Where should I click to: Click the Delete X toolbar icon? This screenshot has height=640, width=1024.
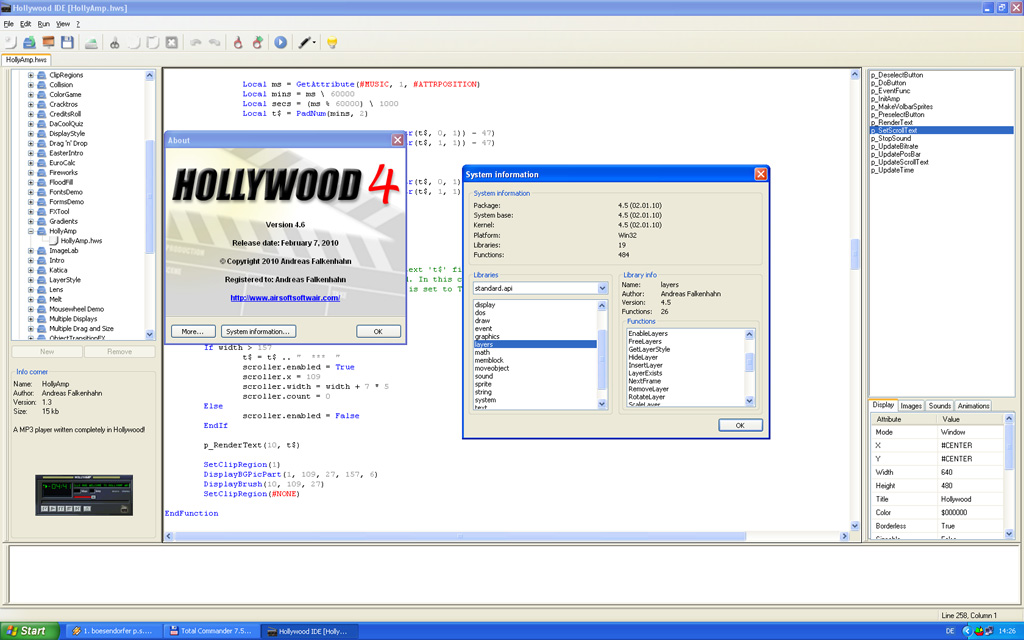point(172,42)
